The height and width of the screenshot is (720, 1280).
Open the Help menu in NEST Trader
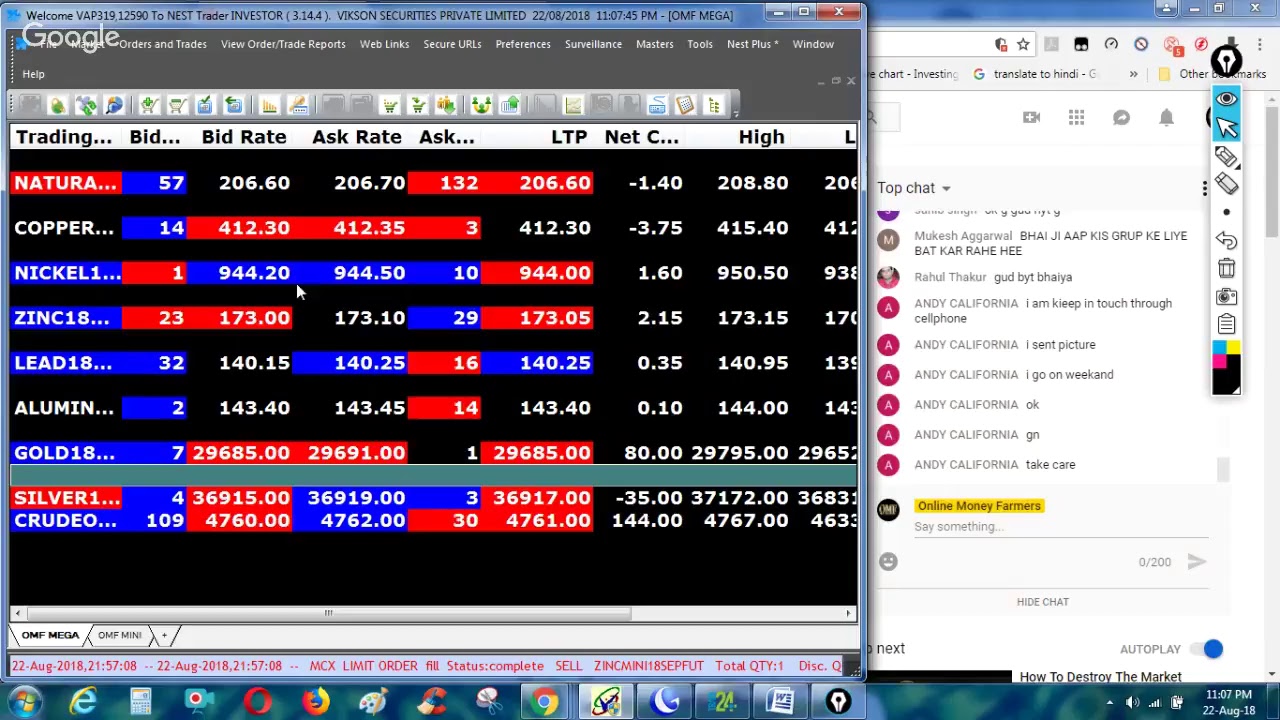click(33, 74)
